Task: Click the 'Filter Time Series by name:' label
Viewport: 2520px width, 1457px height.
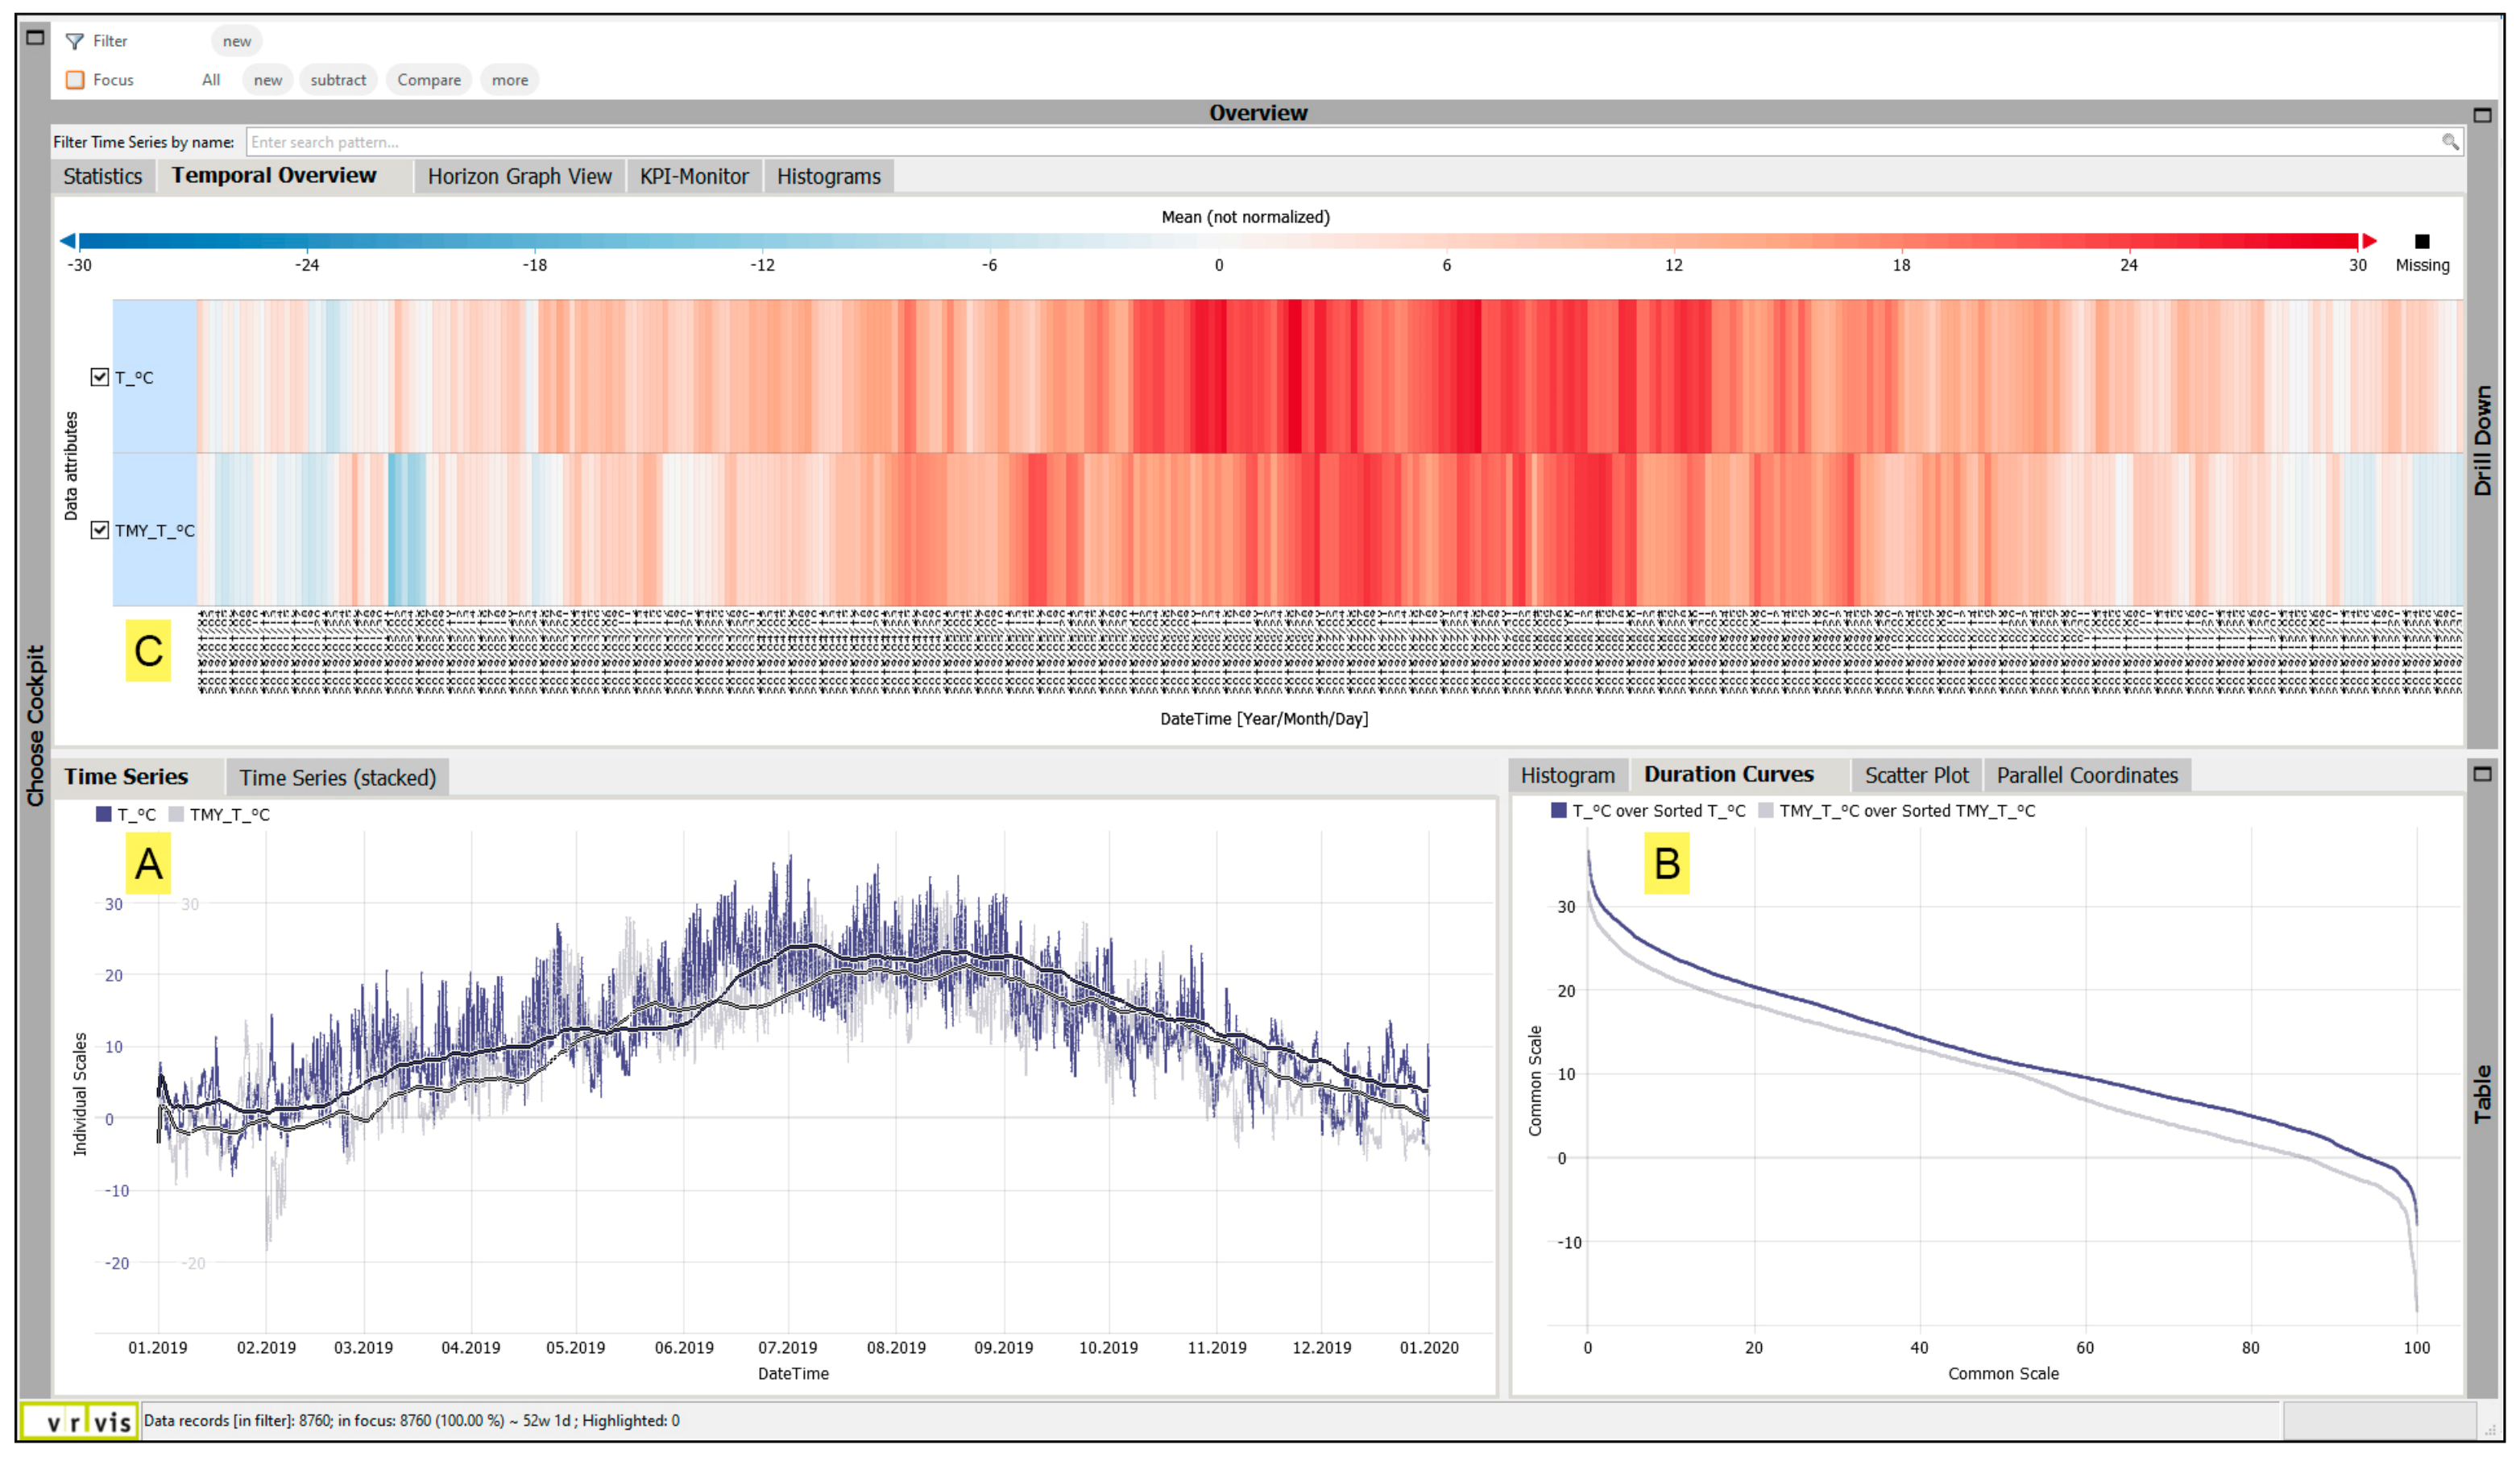Action: [144, 142]
